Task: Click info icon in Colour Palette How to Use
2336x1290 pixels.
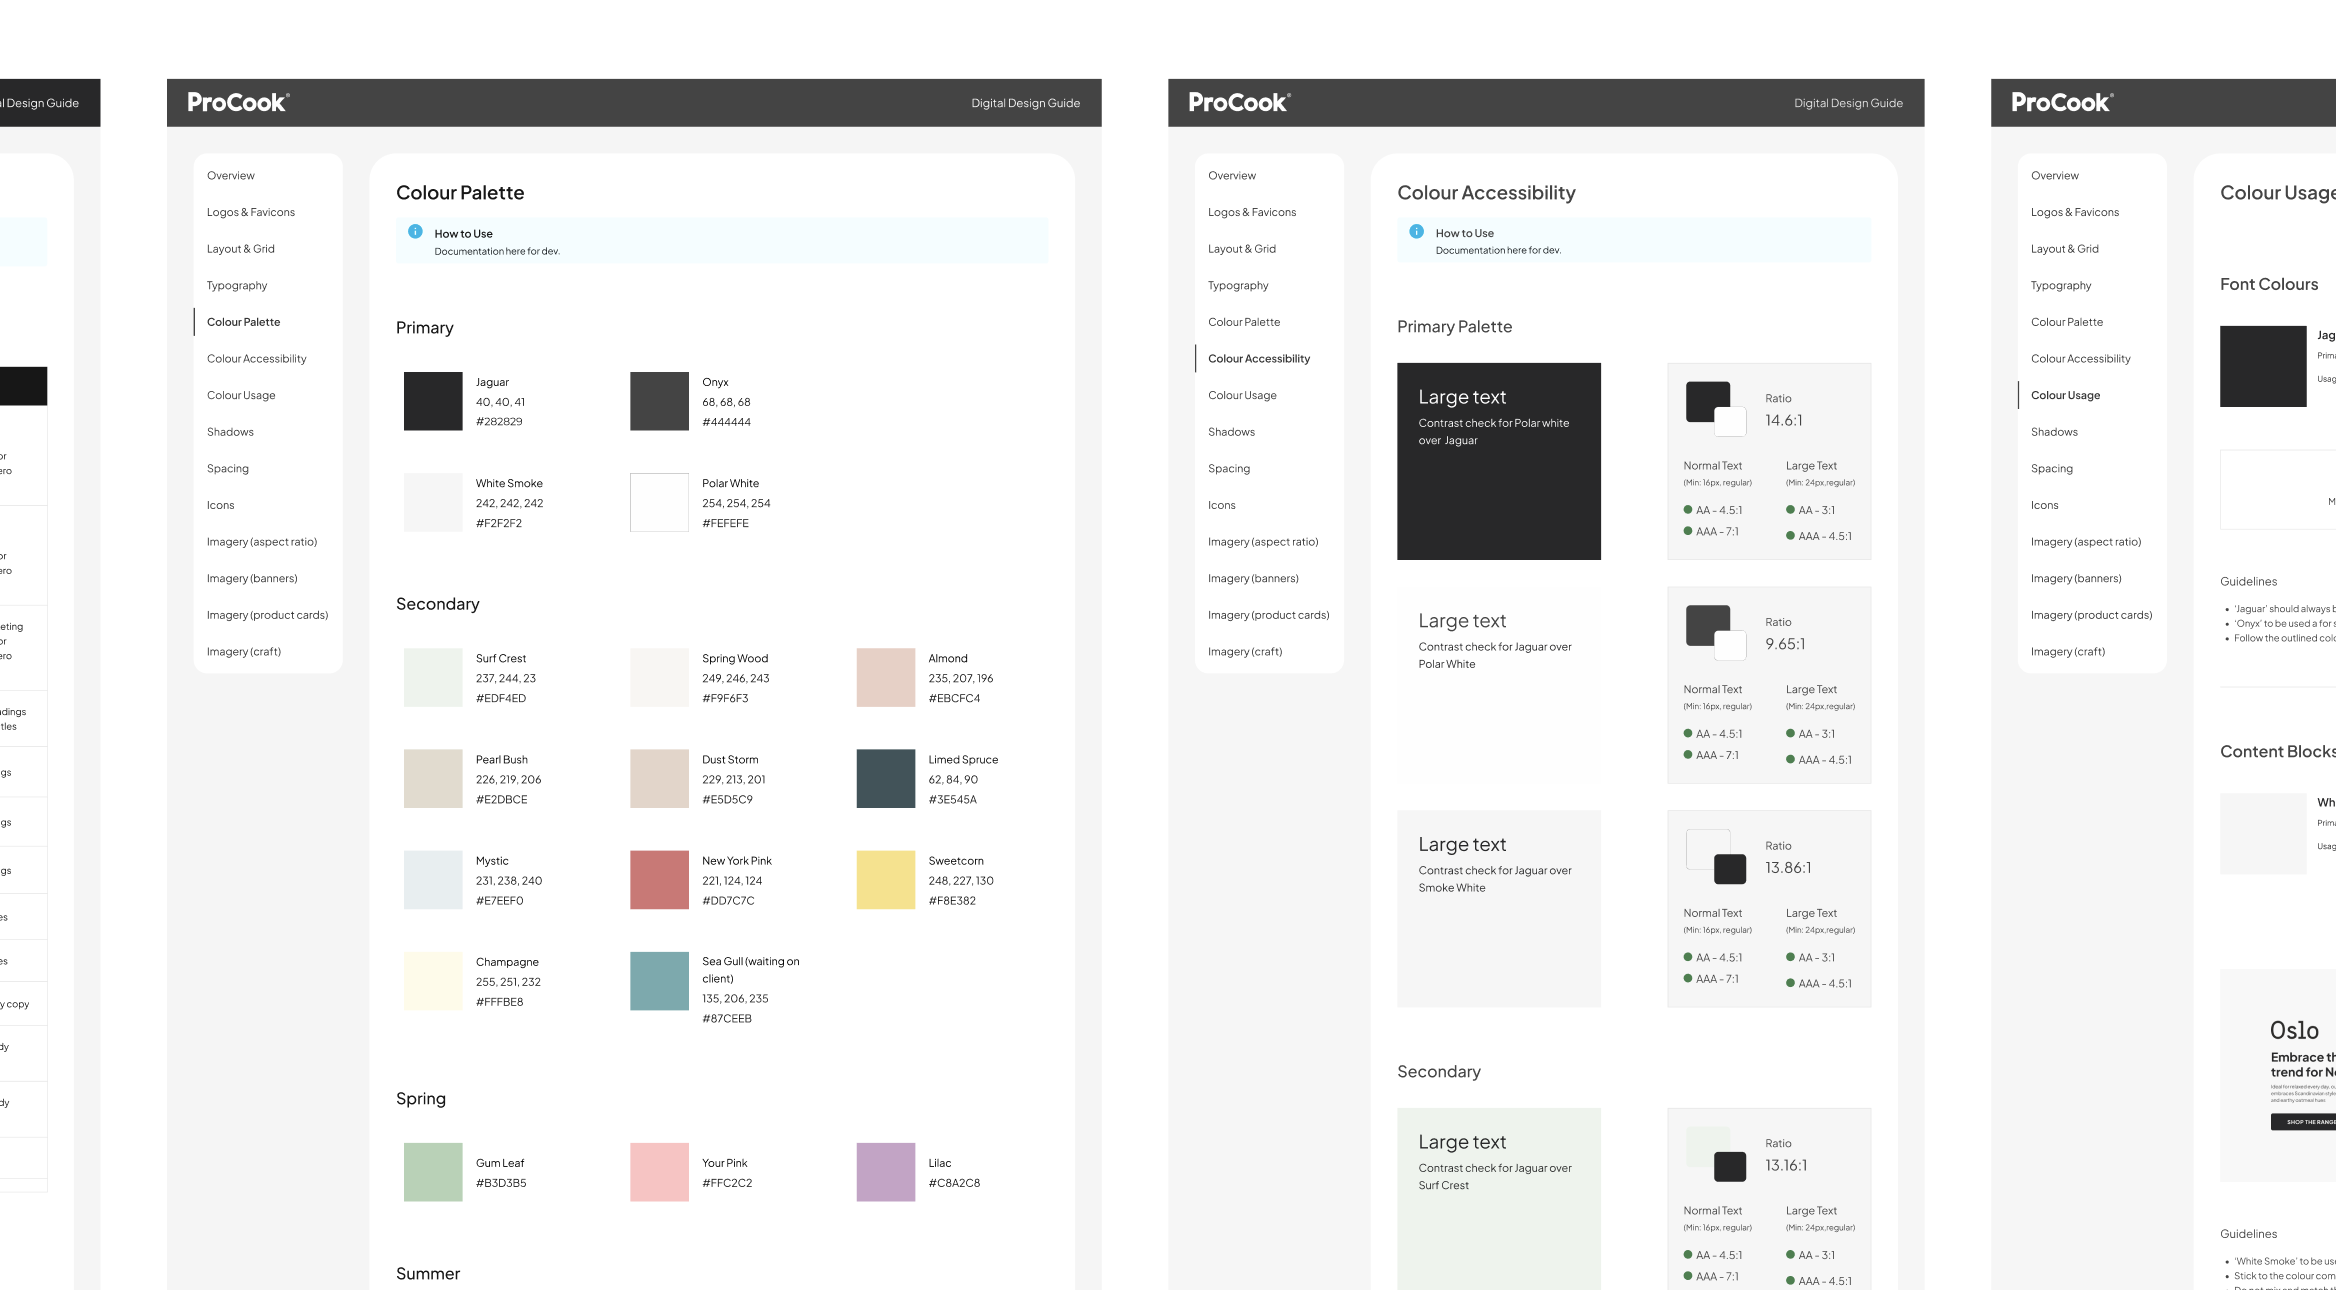Action: [415, 232]
